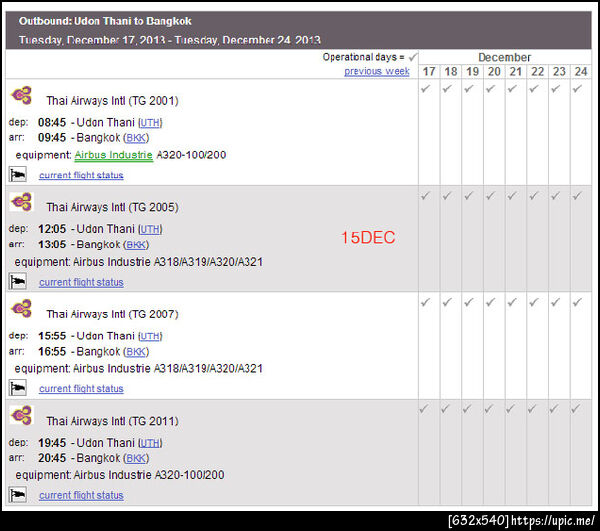The height and width of the screenshot is (531, 600).
Task: Click the Thai Airways Intl (TG 2011) title
Action: 112,421
